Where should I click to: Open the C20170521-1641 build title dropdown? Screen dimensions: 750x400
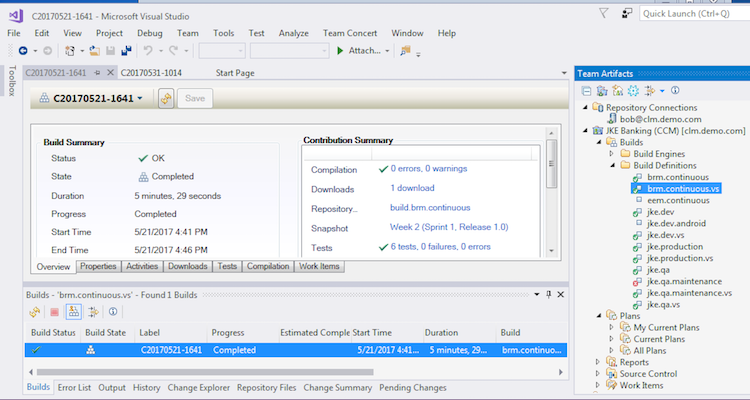pos(140,98)
